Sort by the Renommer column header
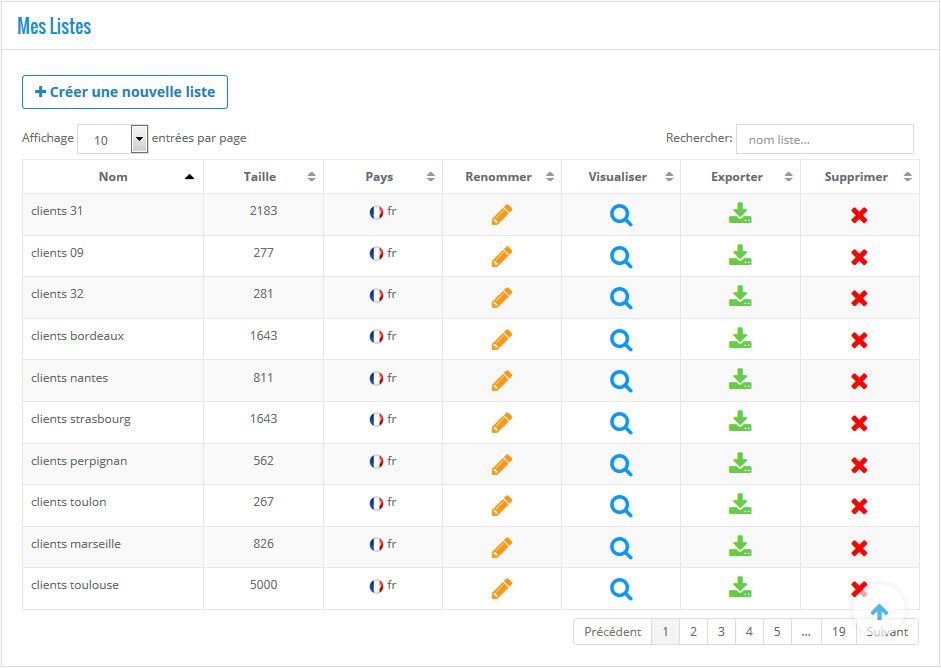Viewport: 941px width, 668px height. tap(502, 176)
